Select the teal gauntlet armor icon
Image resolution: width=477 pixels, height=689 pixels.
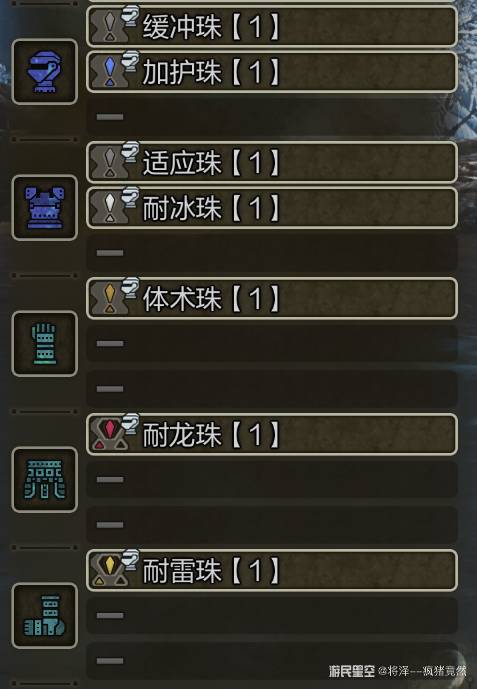pos(44,344)
